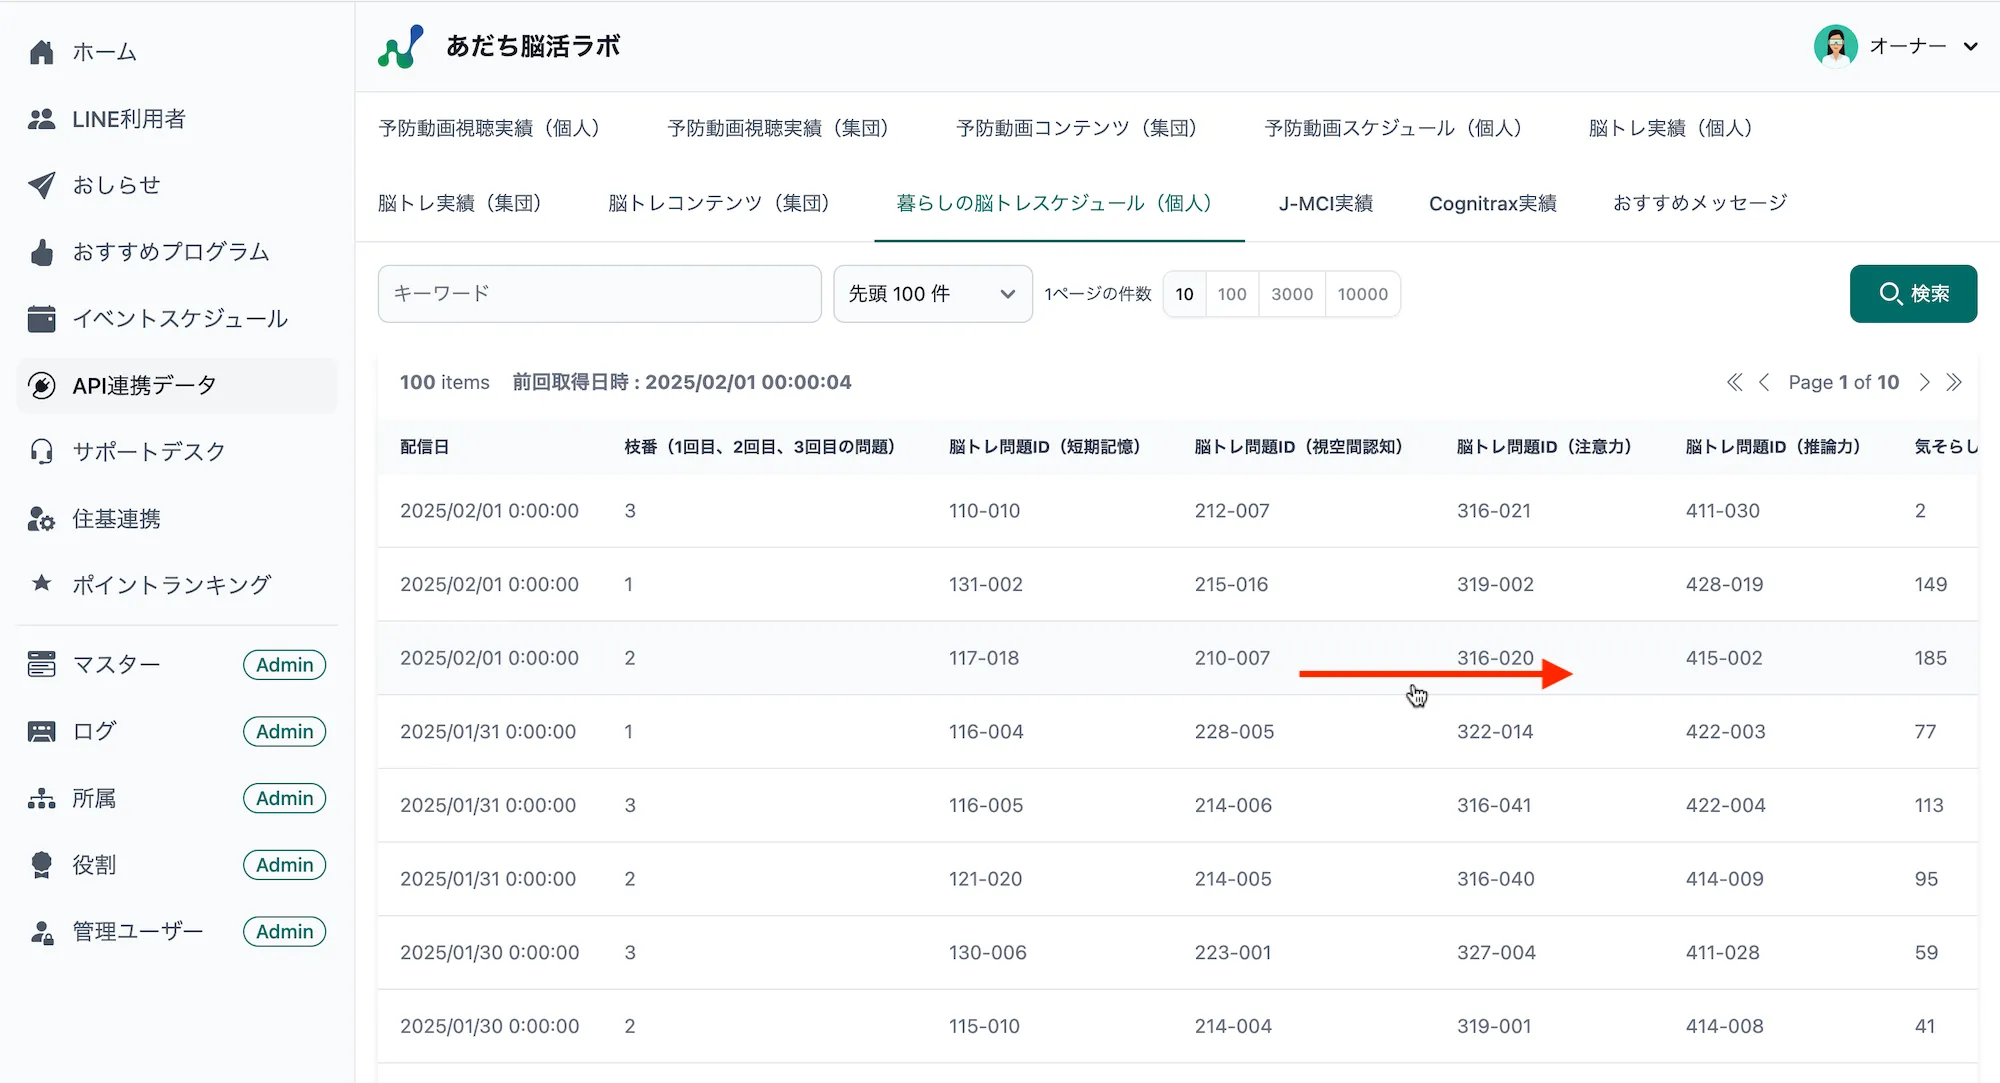The height and width of the screenshot is (1083, 2000).
Task: Open the 先頭 100 件 dropdown
Action: point(932,294)
